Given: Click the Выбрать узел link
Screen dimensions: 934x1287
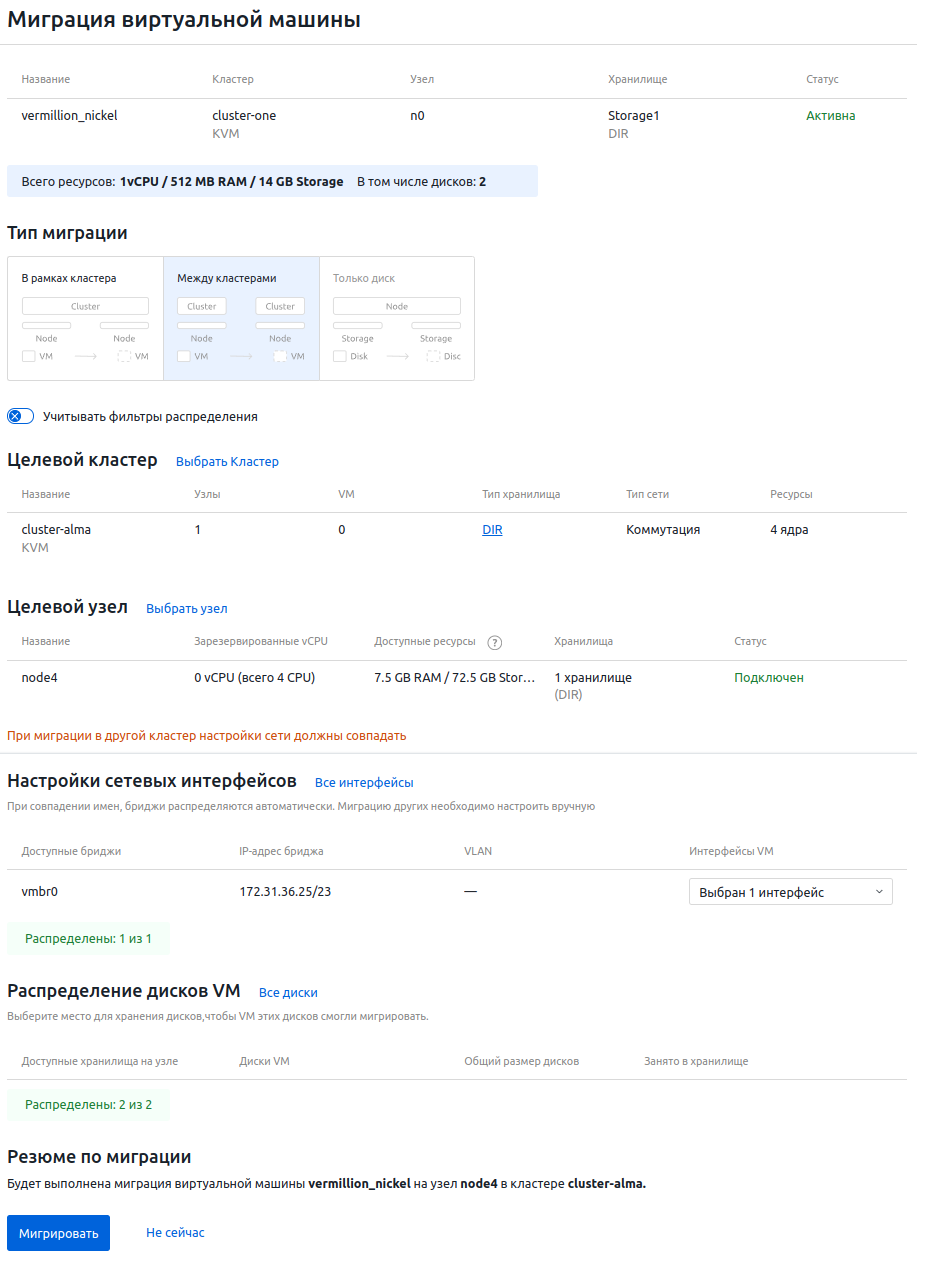Looking at the screenshot, I should point(187,608).
